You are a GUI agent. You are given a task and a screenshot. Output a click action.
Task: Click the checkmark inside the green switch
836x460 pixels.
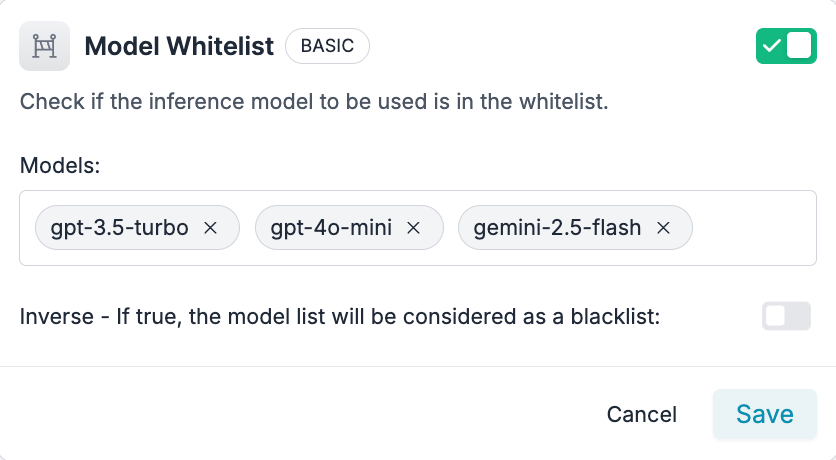[x=771, y=46]
